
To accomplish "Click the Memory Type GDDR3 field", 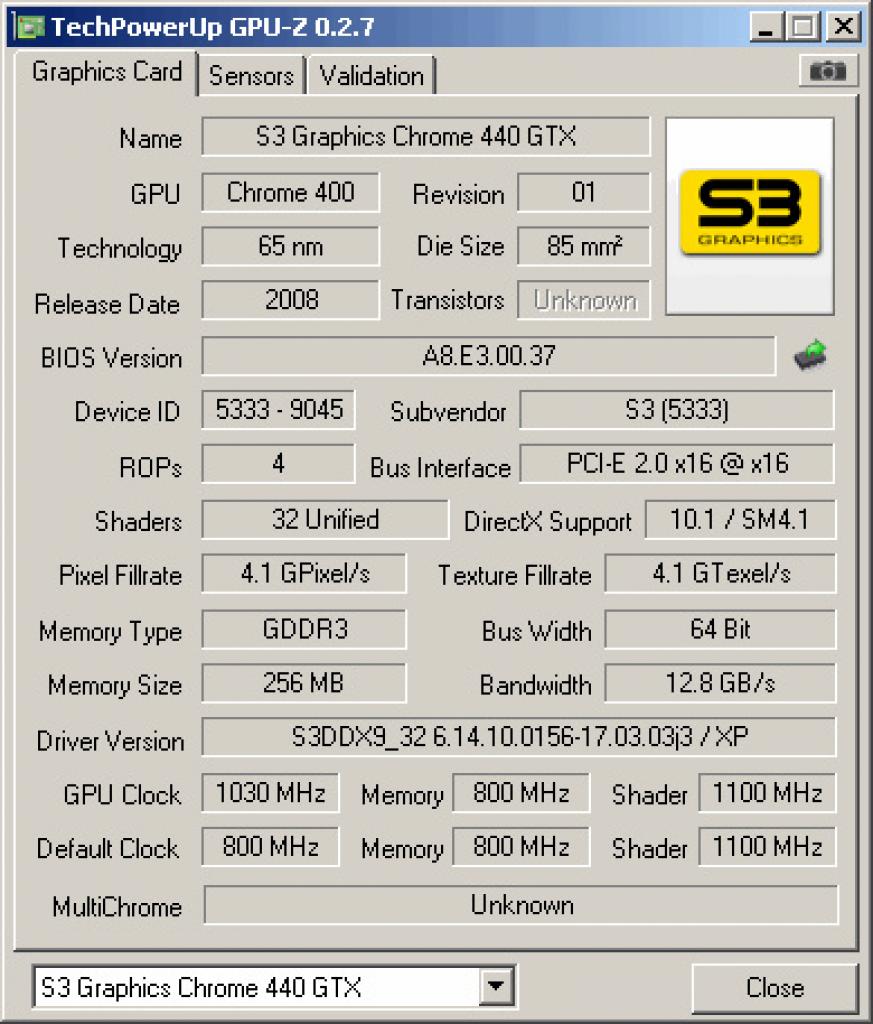I will [304, 629].
